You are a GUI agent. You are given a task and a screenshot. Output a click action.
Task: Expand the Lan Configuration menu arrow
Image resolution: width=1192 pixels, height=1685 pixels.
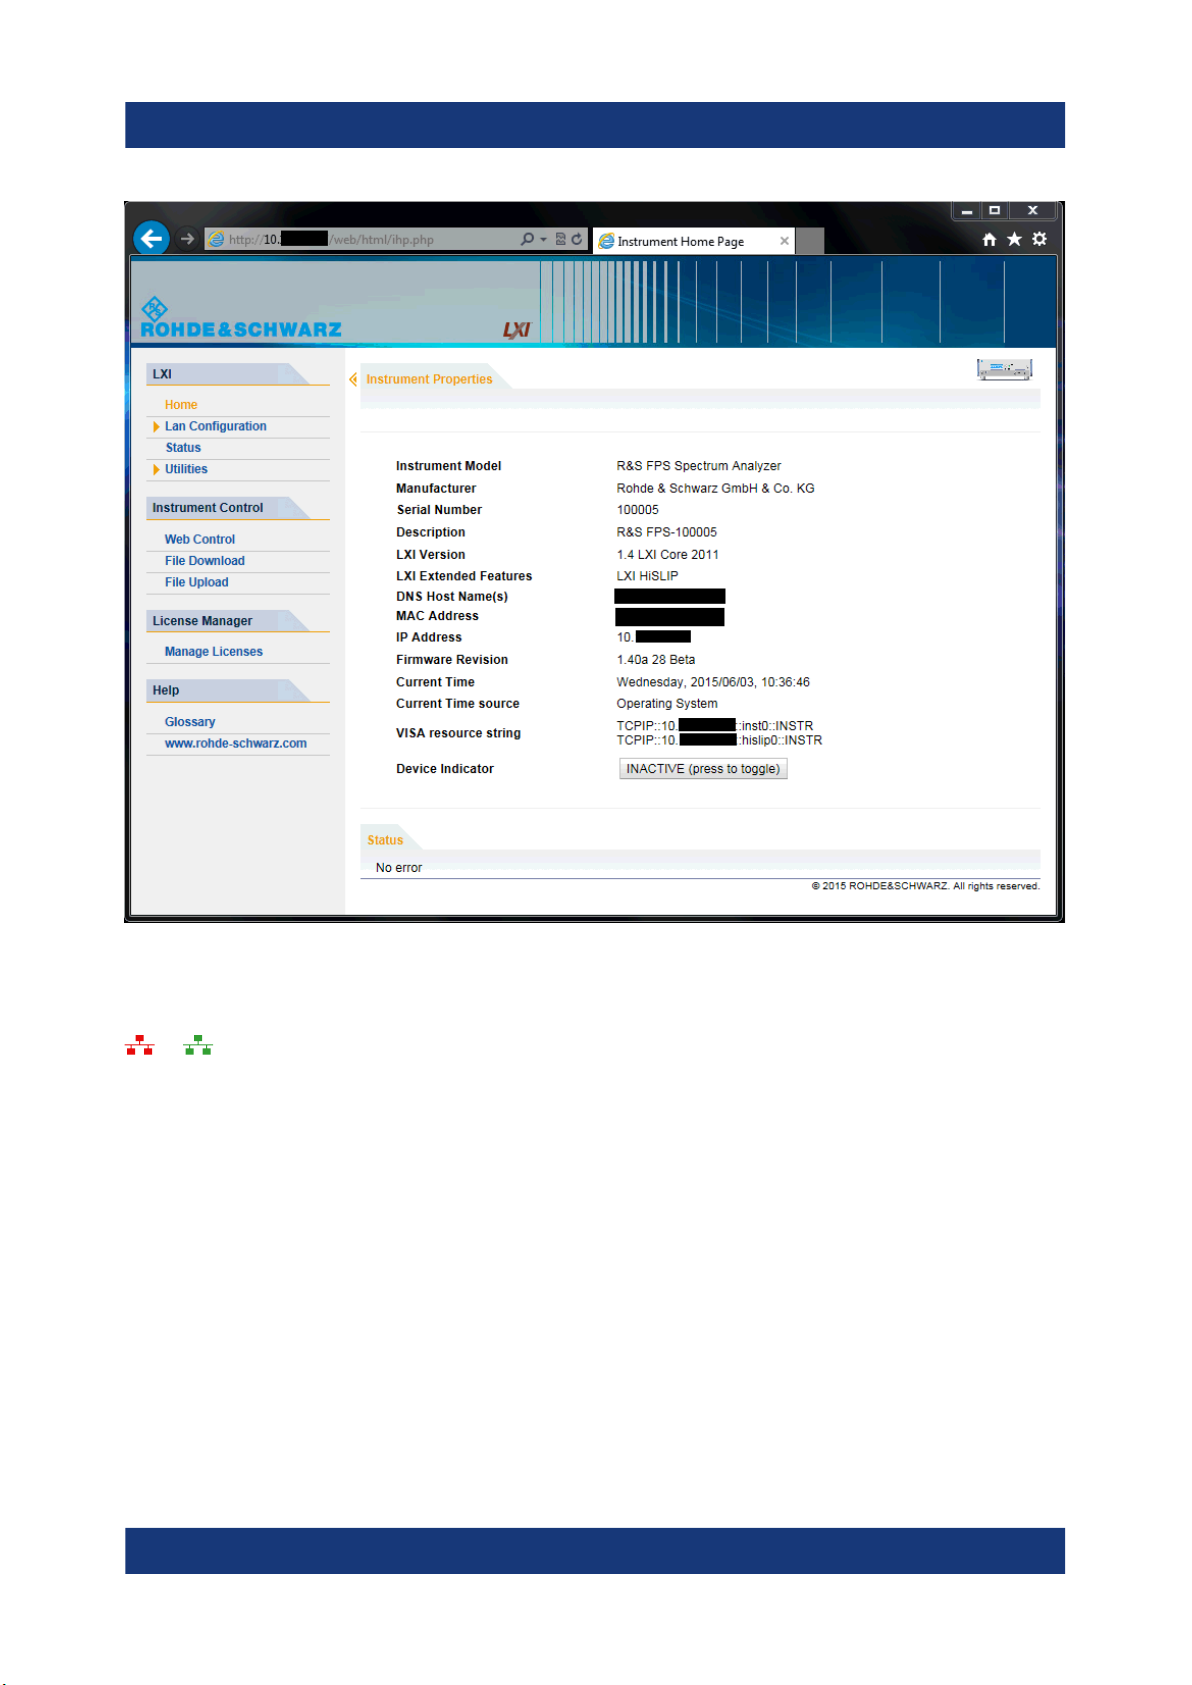point(156,427)
